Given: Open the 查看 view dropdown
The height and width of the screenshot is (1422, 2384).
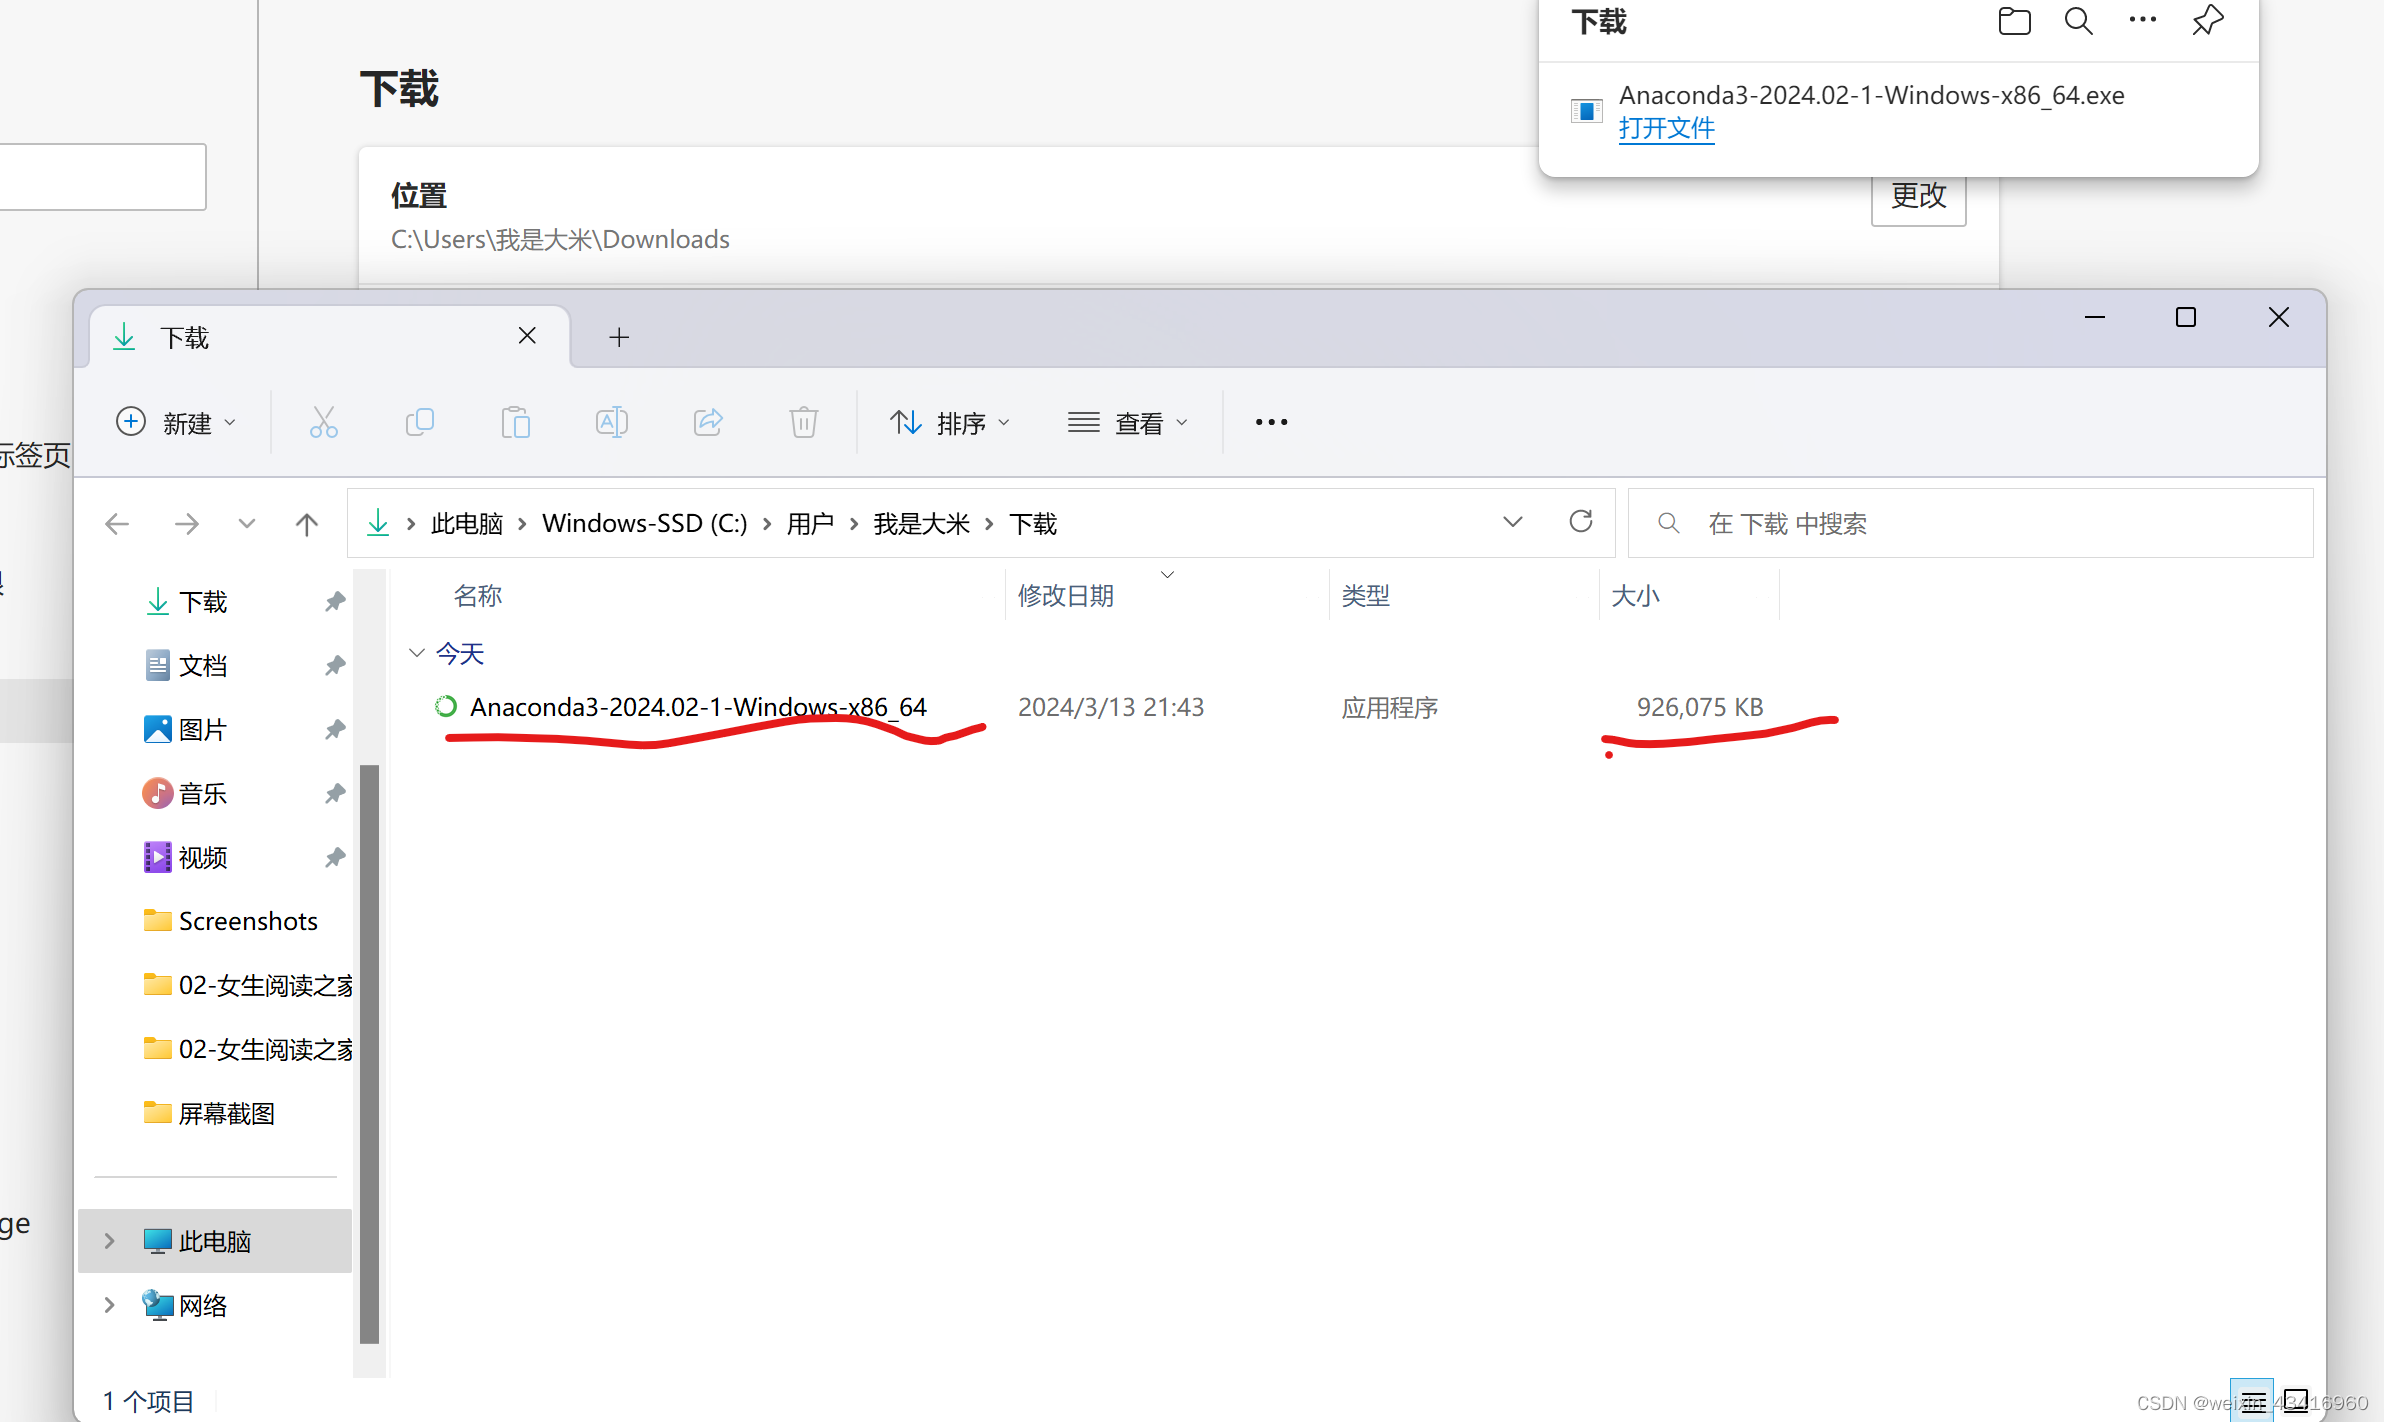Looking at the screenshot, I should click(1129, 423).
